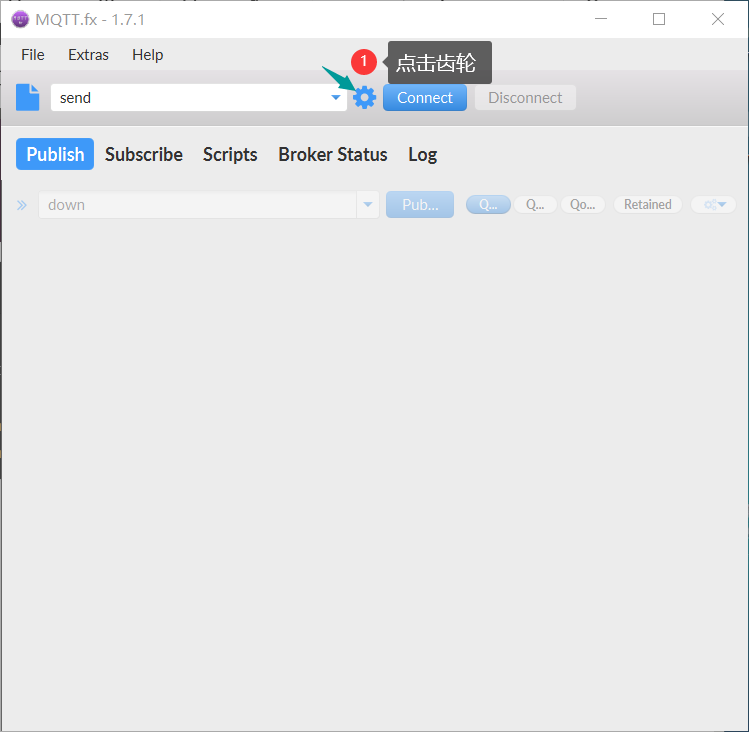Viewport: 749px width, 732px height.
Task: Switch to the Subscribe tab
Action: point(144,154)
